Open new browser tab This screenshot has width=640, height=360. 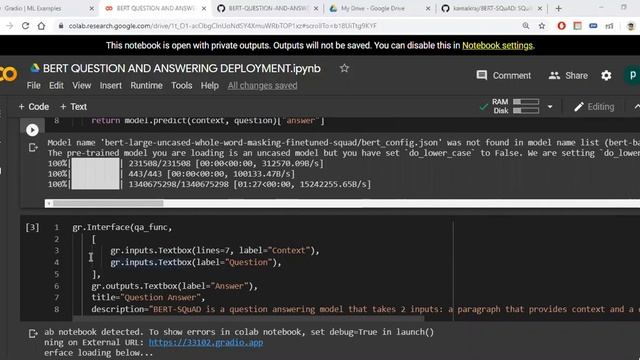(558, 8)
